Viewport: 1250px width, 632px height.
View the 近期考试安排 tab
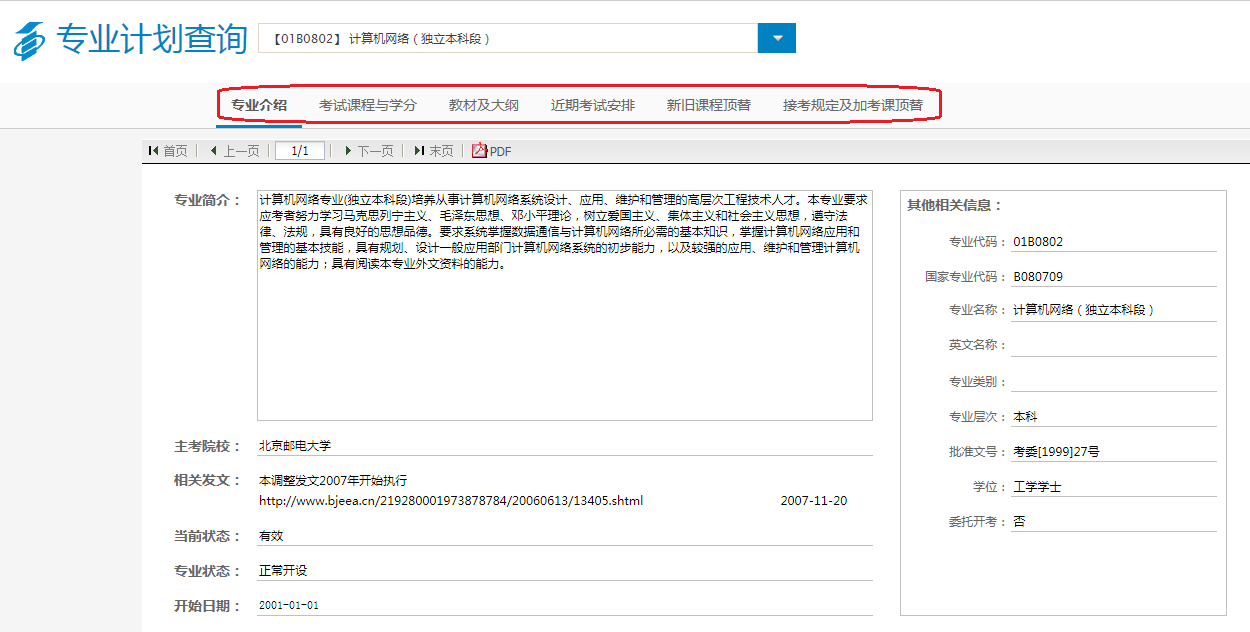click(x=592, y=105)
